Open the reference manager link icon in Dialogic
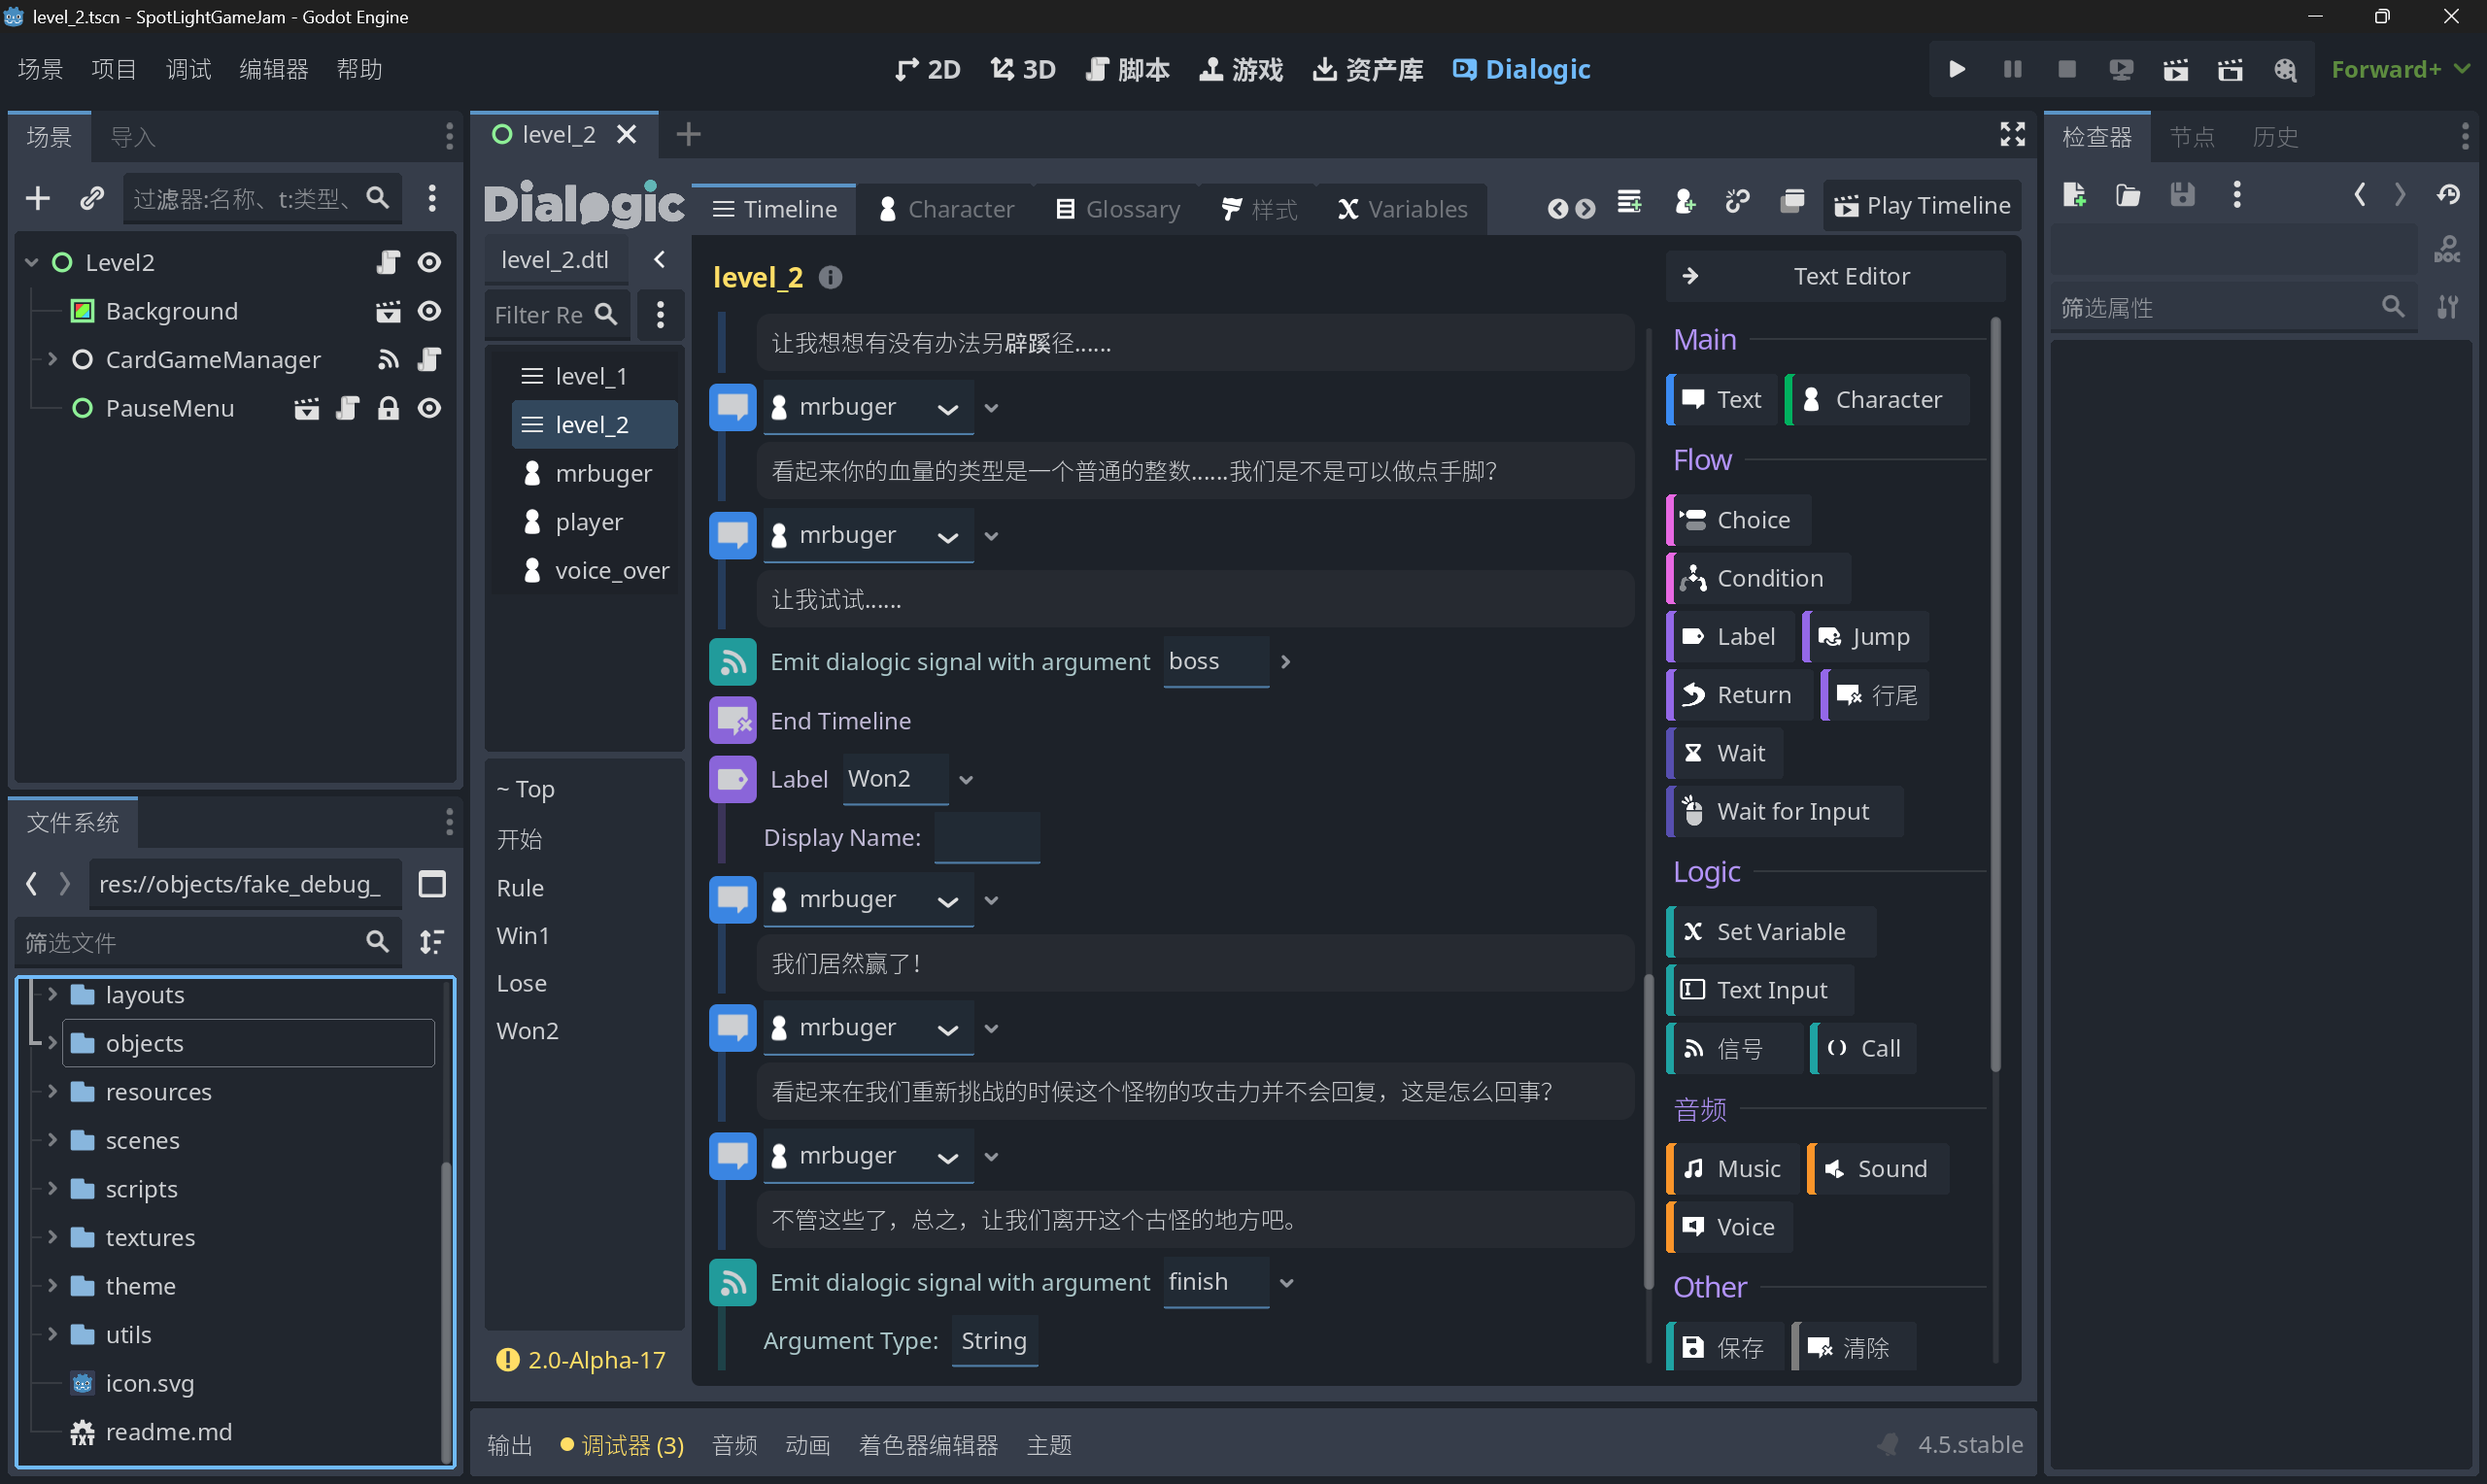Viewport: 2487px width, 1484px height. pyautogui.click(x=1739, y=201)
